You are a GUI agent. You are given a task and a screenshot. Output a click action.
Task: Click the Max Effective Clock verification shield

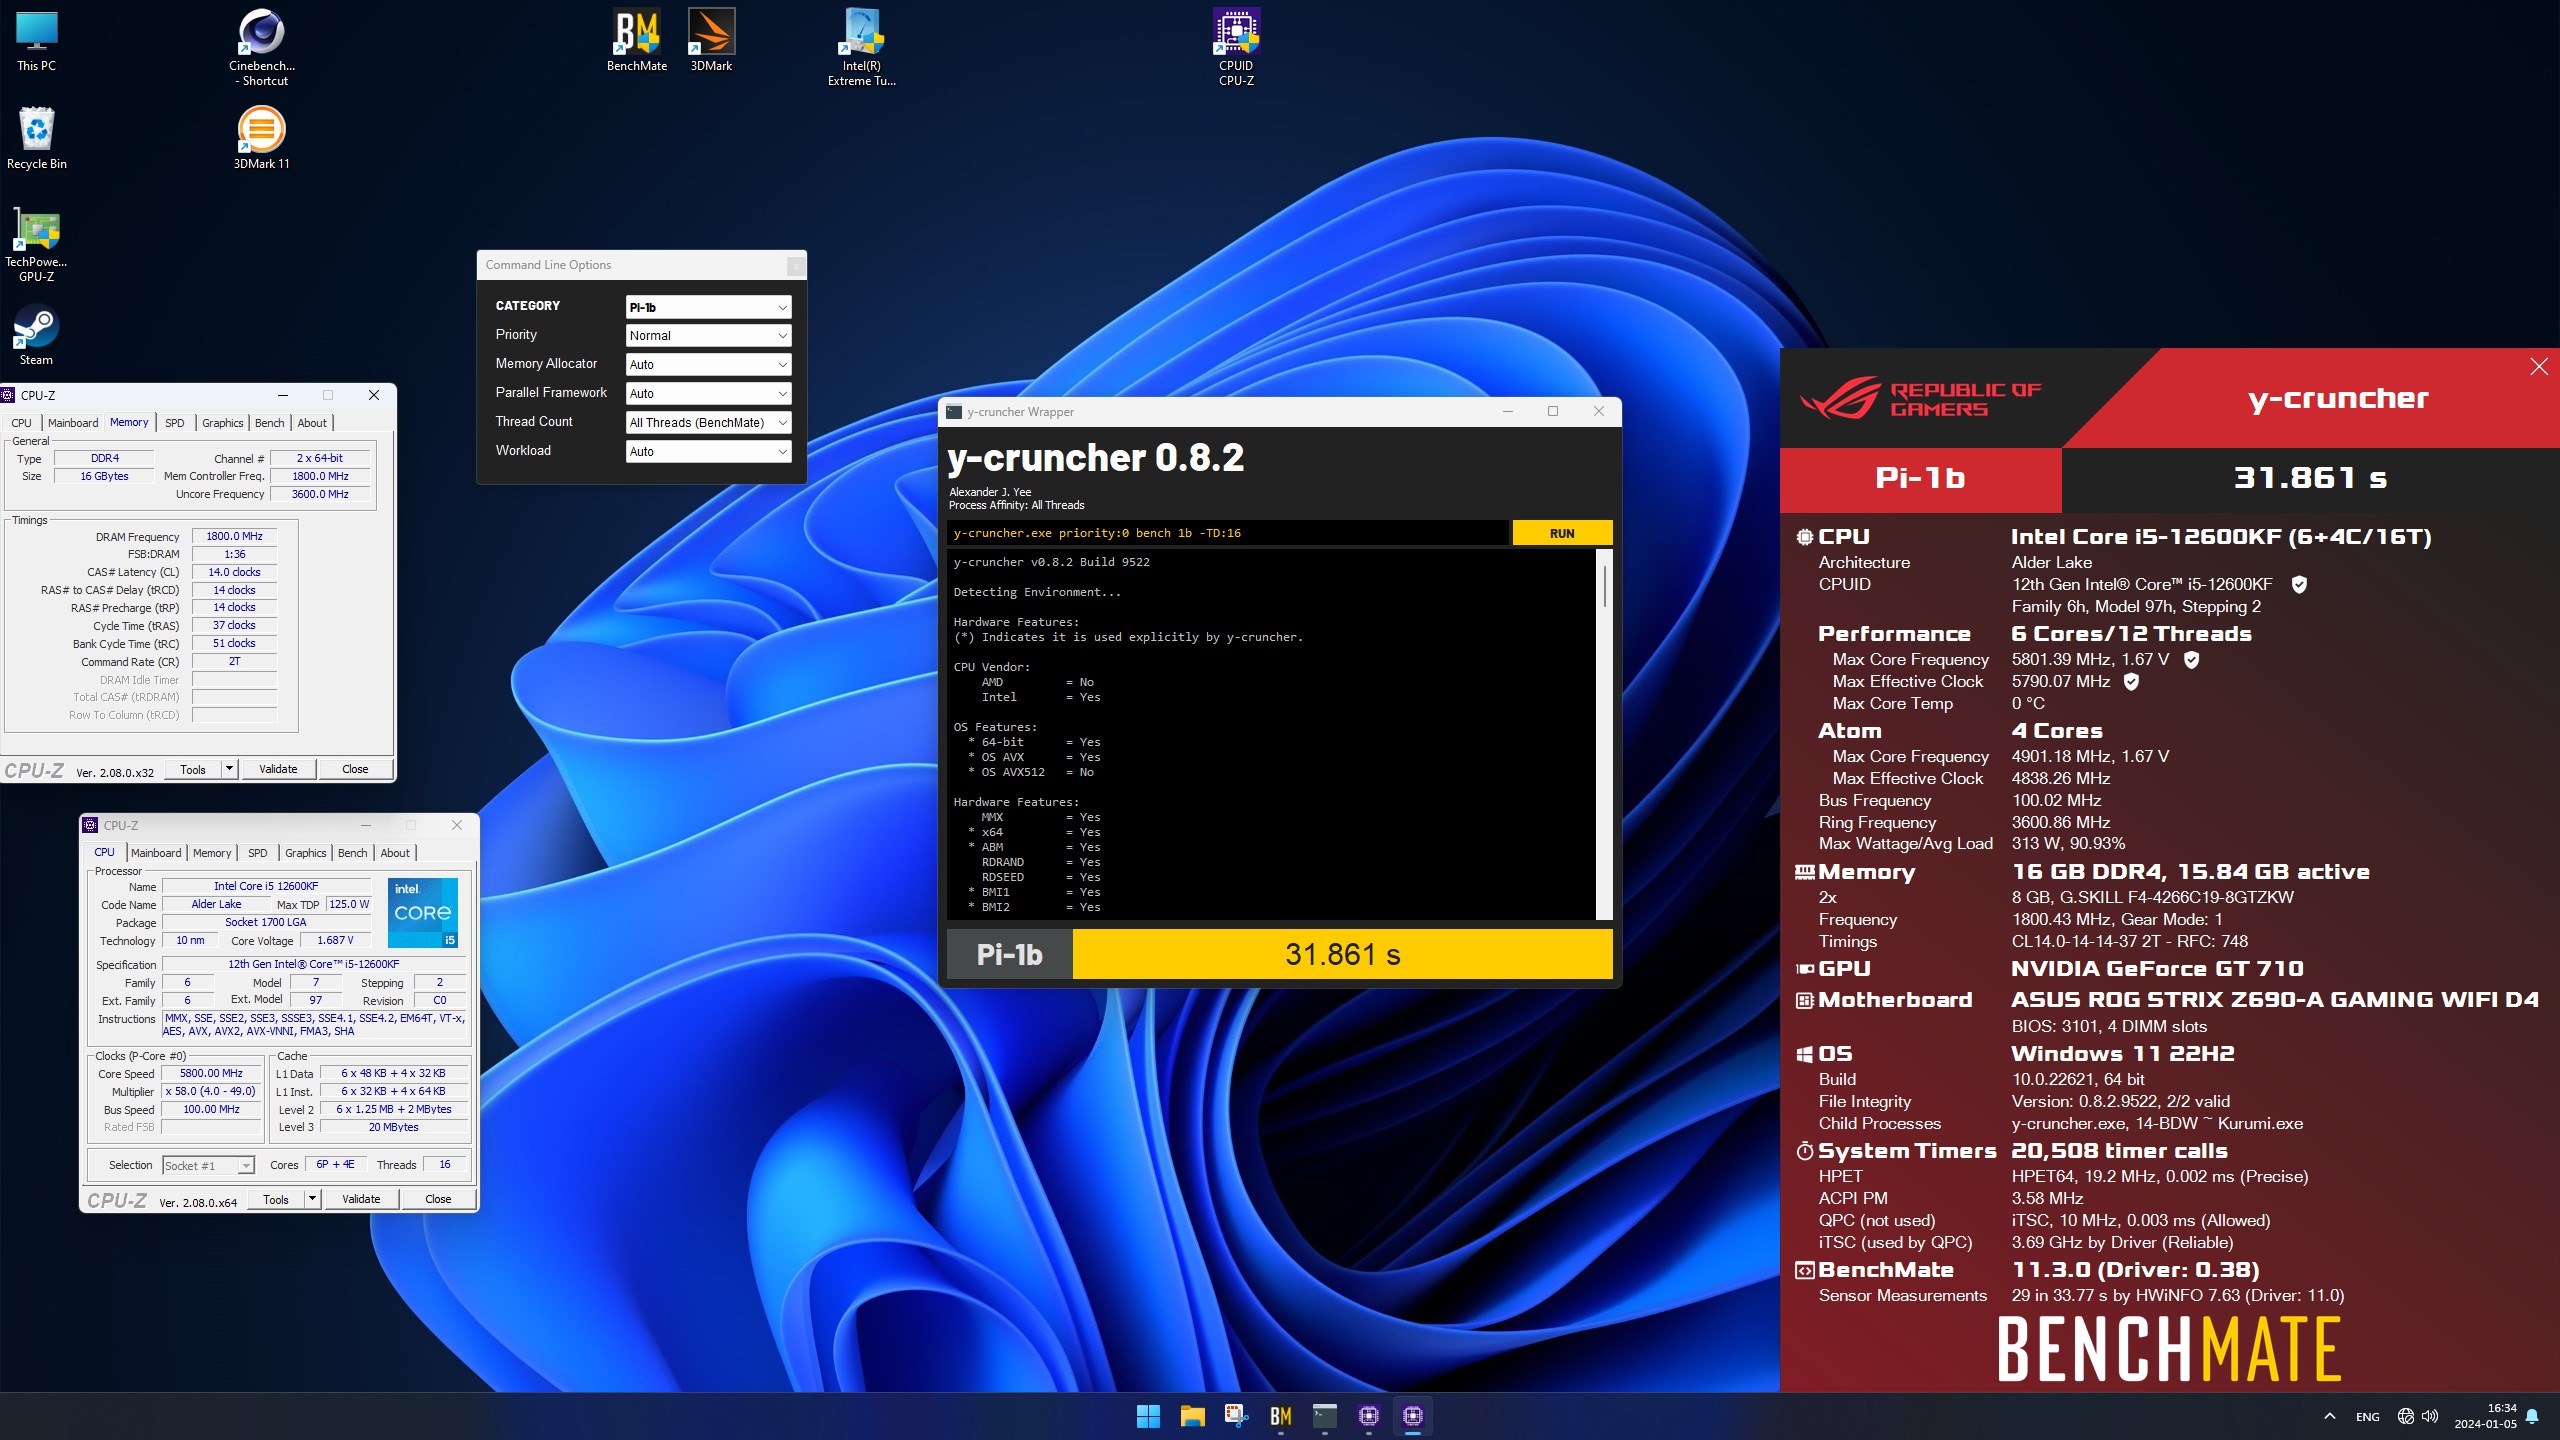pos(2131,682)
